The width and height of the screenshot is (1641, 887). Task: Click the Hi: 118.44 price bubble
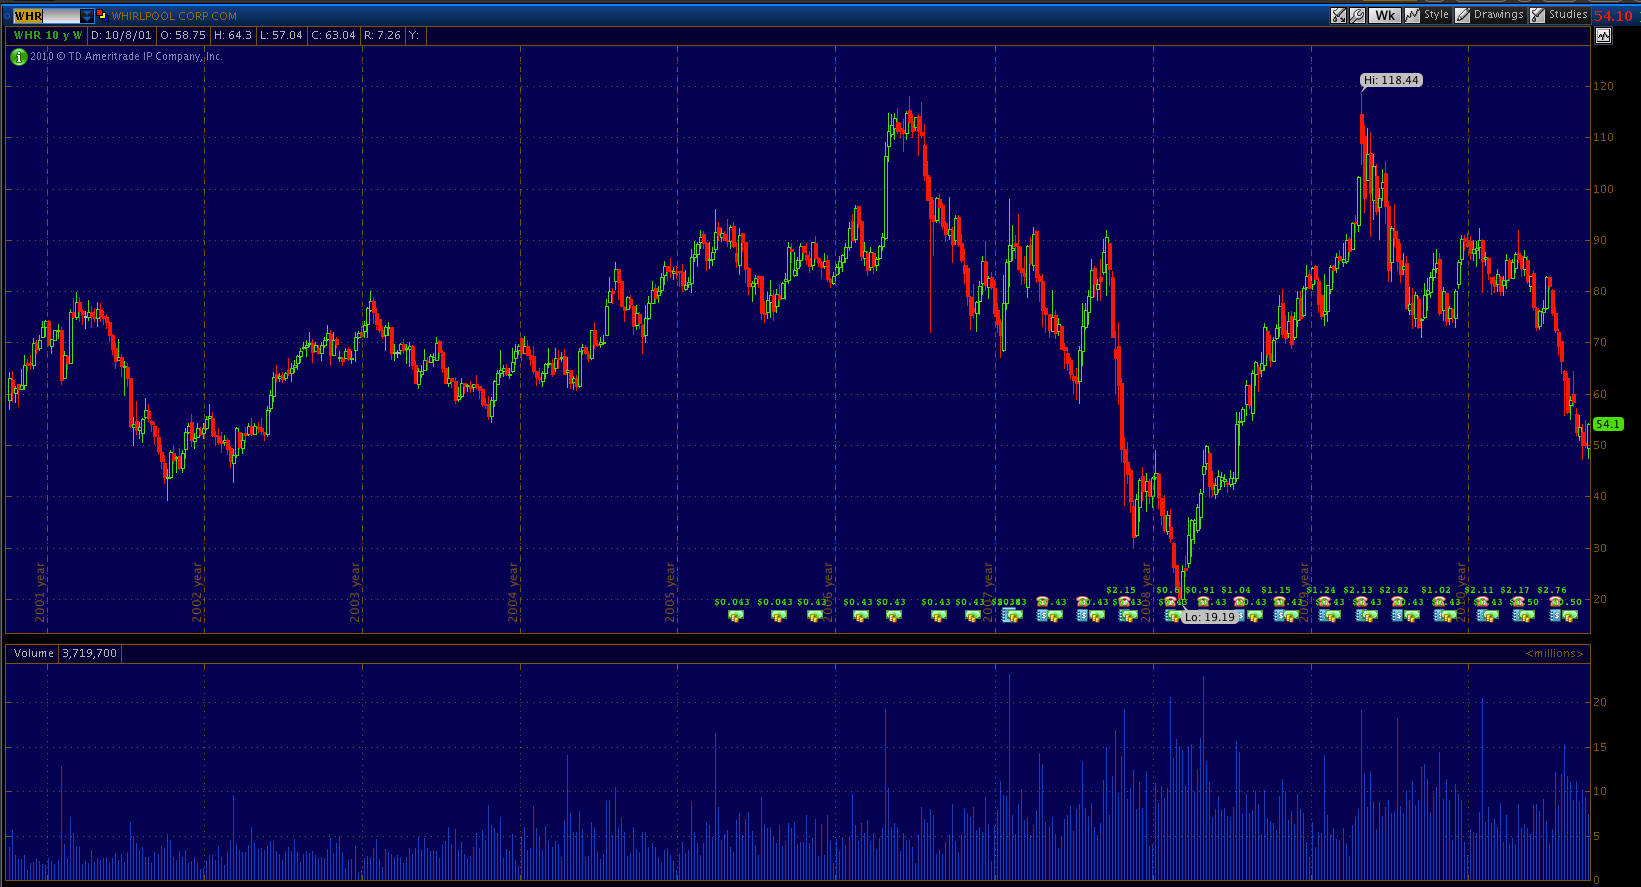(1391, 80)
